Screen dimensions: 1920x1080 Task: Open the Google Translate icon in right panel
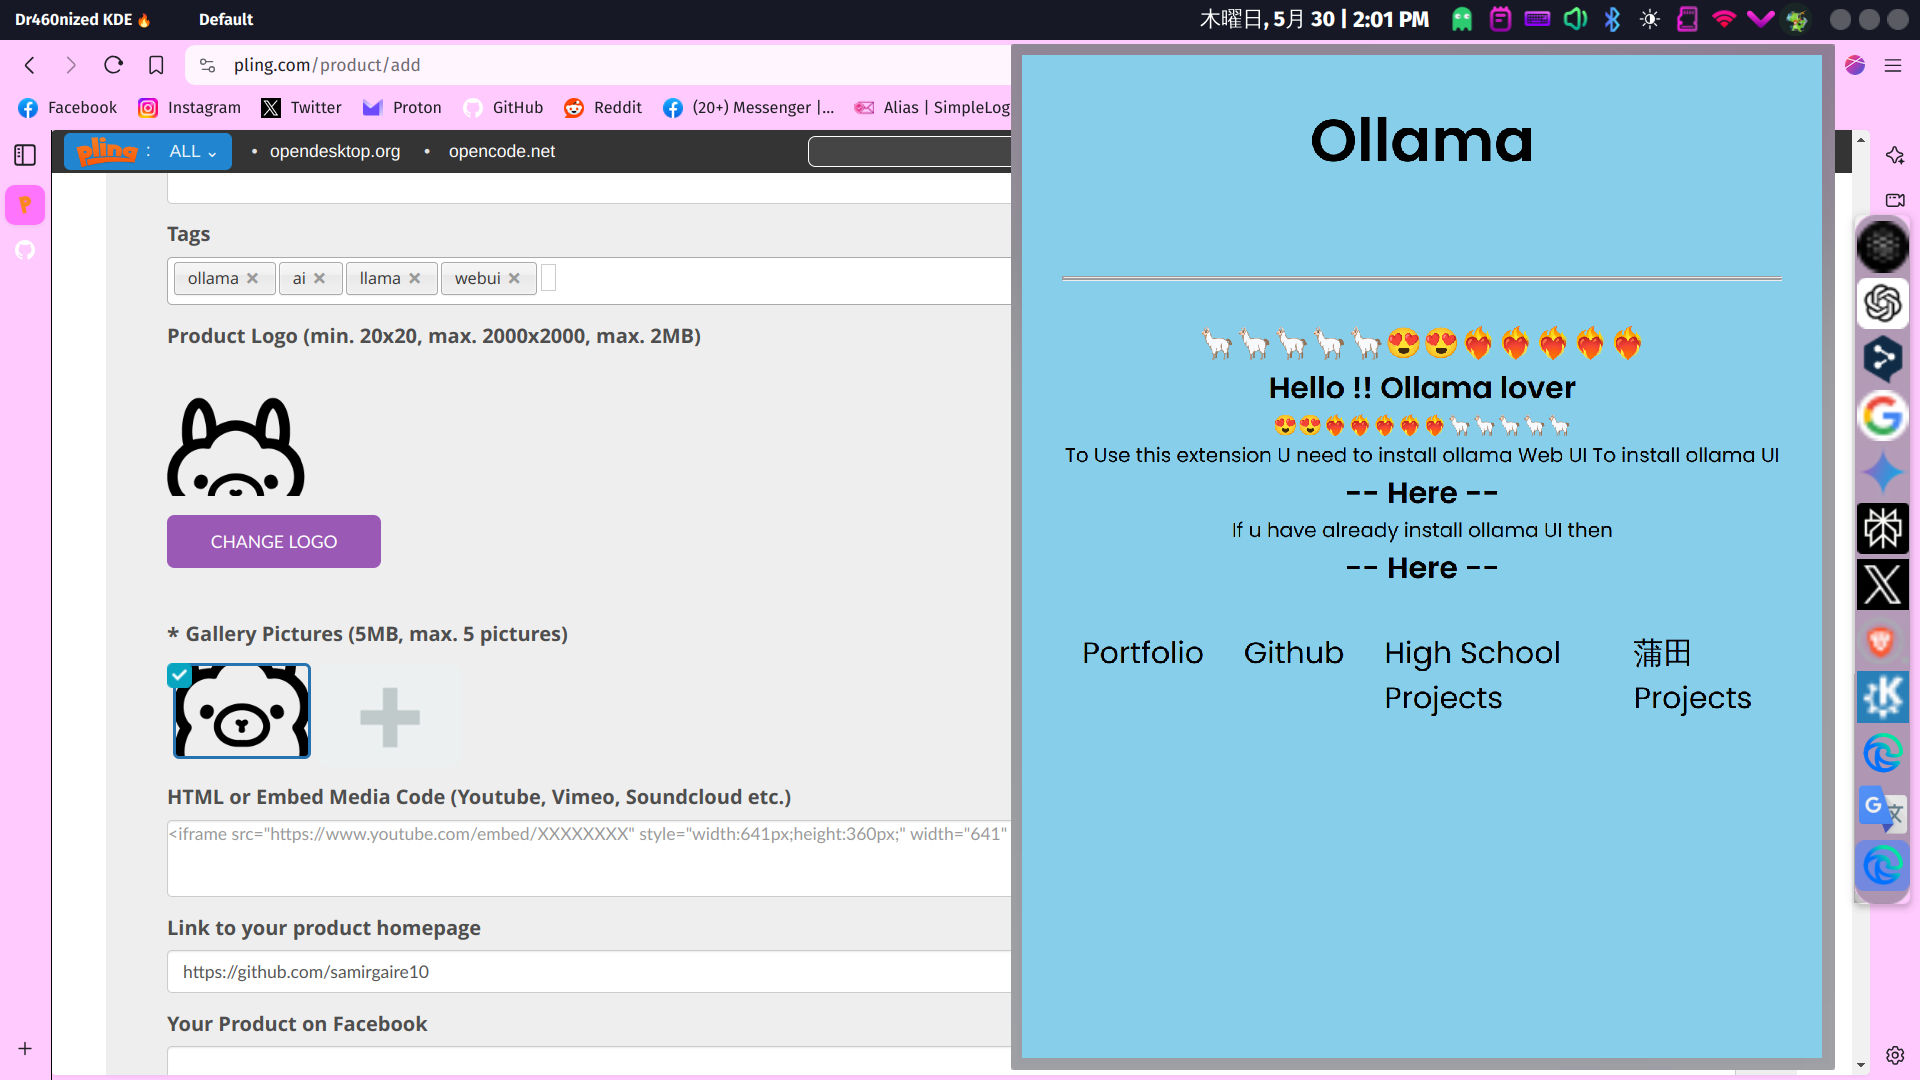(x=1883, y=810)
